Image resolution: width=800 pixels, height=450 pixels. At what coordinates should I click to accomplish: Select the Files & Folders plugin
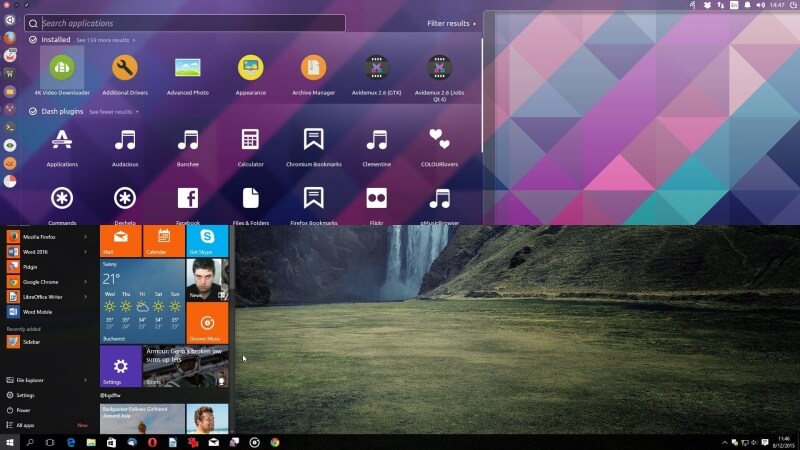coord(251,205)
